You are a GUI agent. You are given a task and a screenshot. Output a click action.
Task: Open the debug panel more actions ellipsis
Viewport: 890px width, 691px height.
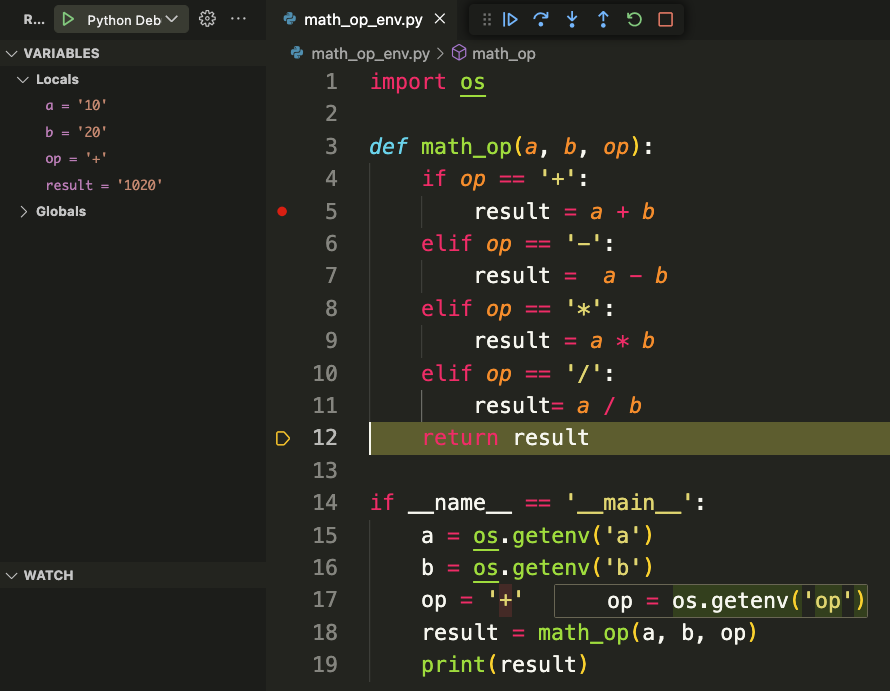click(238, 19)
